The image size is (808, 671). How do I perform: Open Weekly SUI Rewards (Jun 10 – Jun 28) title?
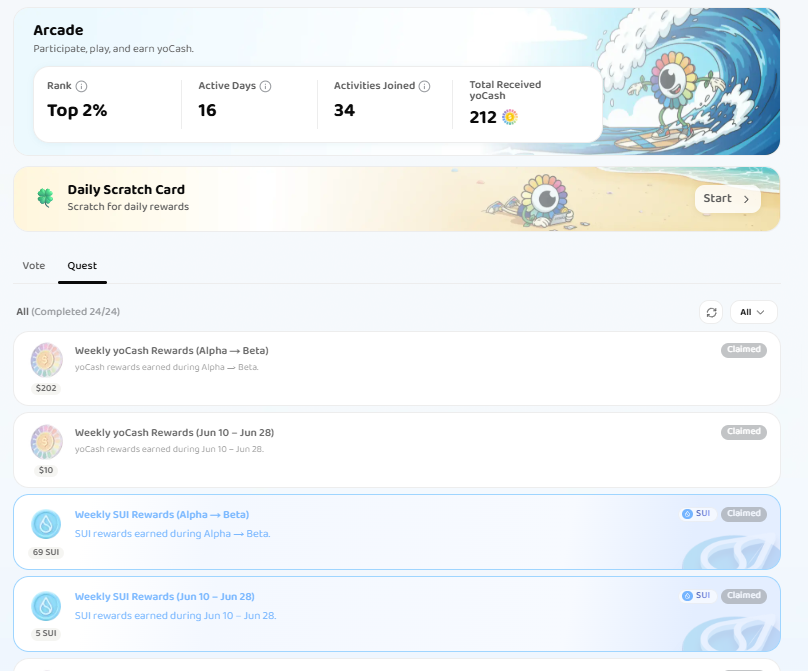pos(164,597)
